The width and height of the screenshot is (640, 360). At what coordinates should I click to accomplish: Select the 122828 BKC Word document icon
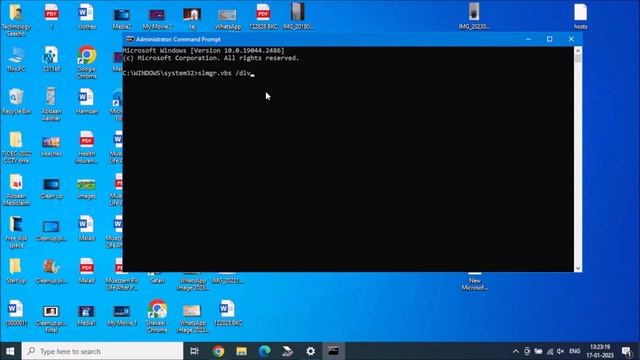pos(227,313)
